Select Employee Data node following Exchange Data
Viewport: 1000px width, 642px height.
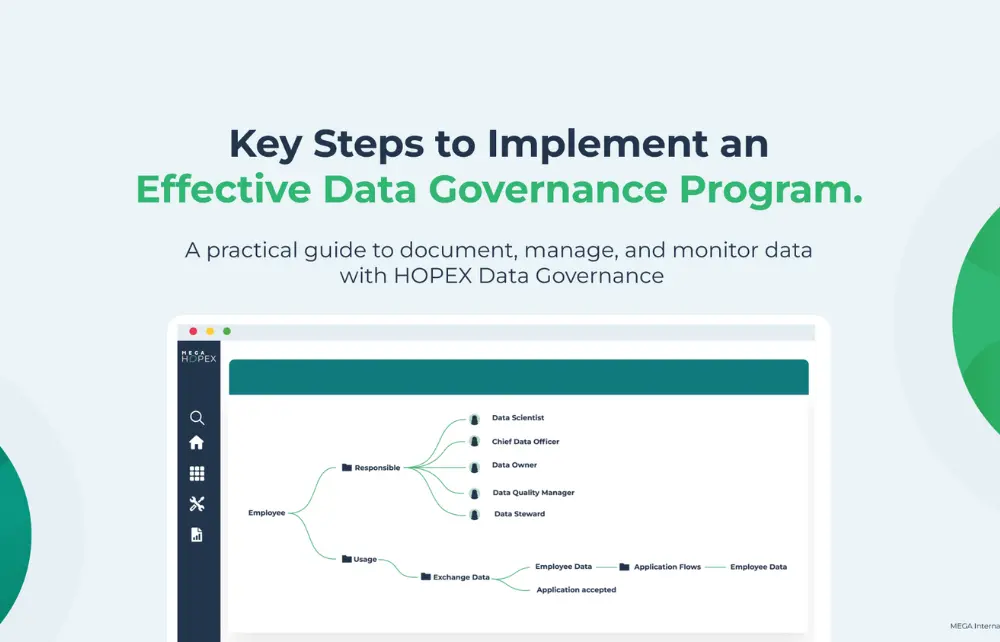pos(563,566)
